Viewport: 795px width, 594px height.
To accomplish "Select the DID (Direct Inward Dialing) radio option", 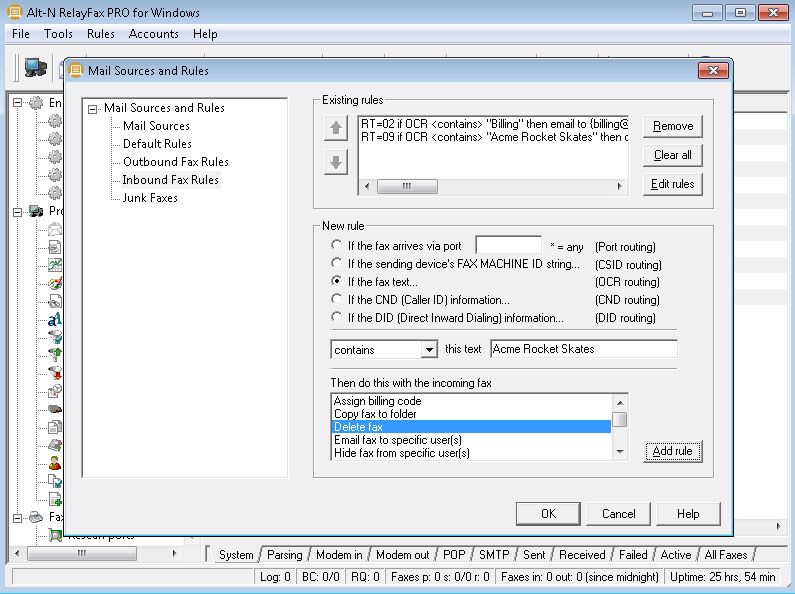I will [x=337, y=318].
